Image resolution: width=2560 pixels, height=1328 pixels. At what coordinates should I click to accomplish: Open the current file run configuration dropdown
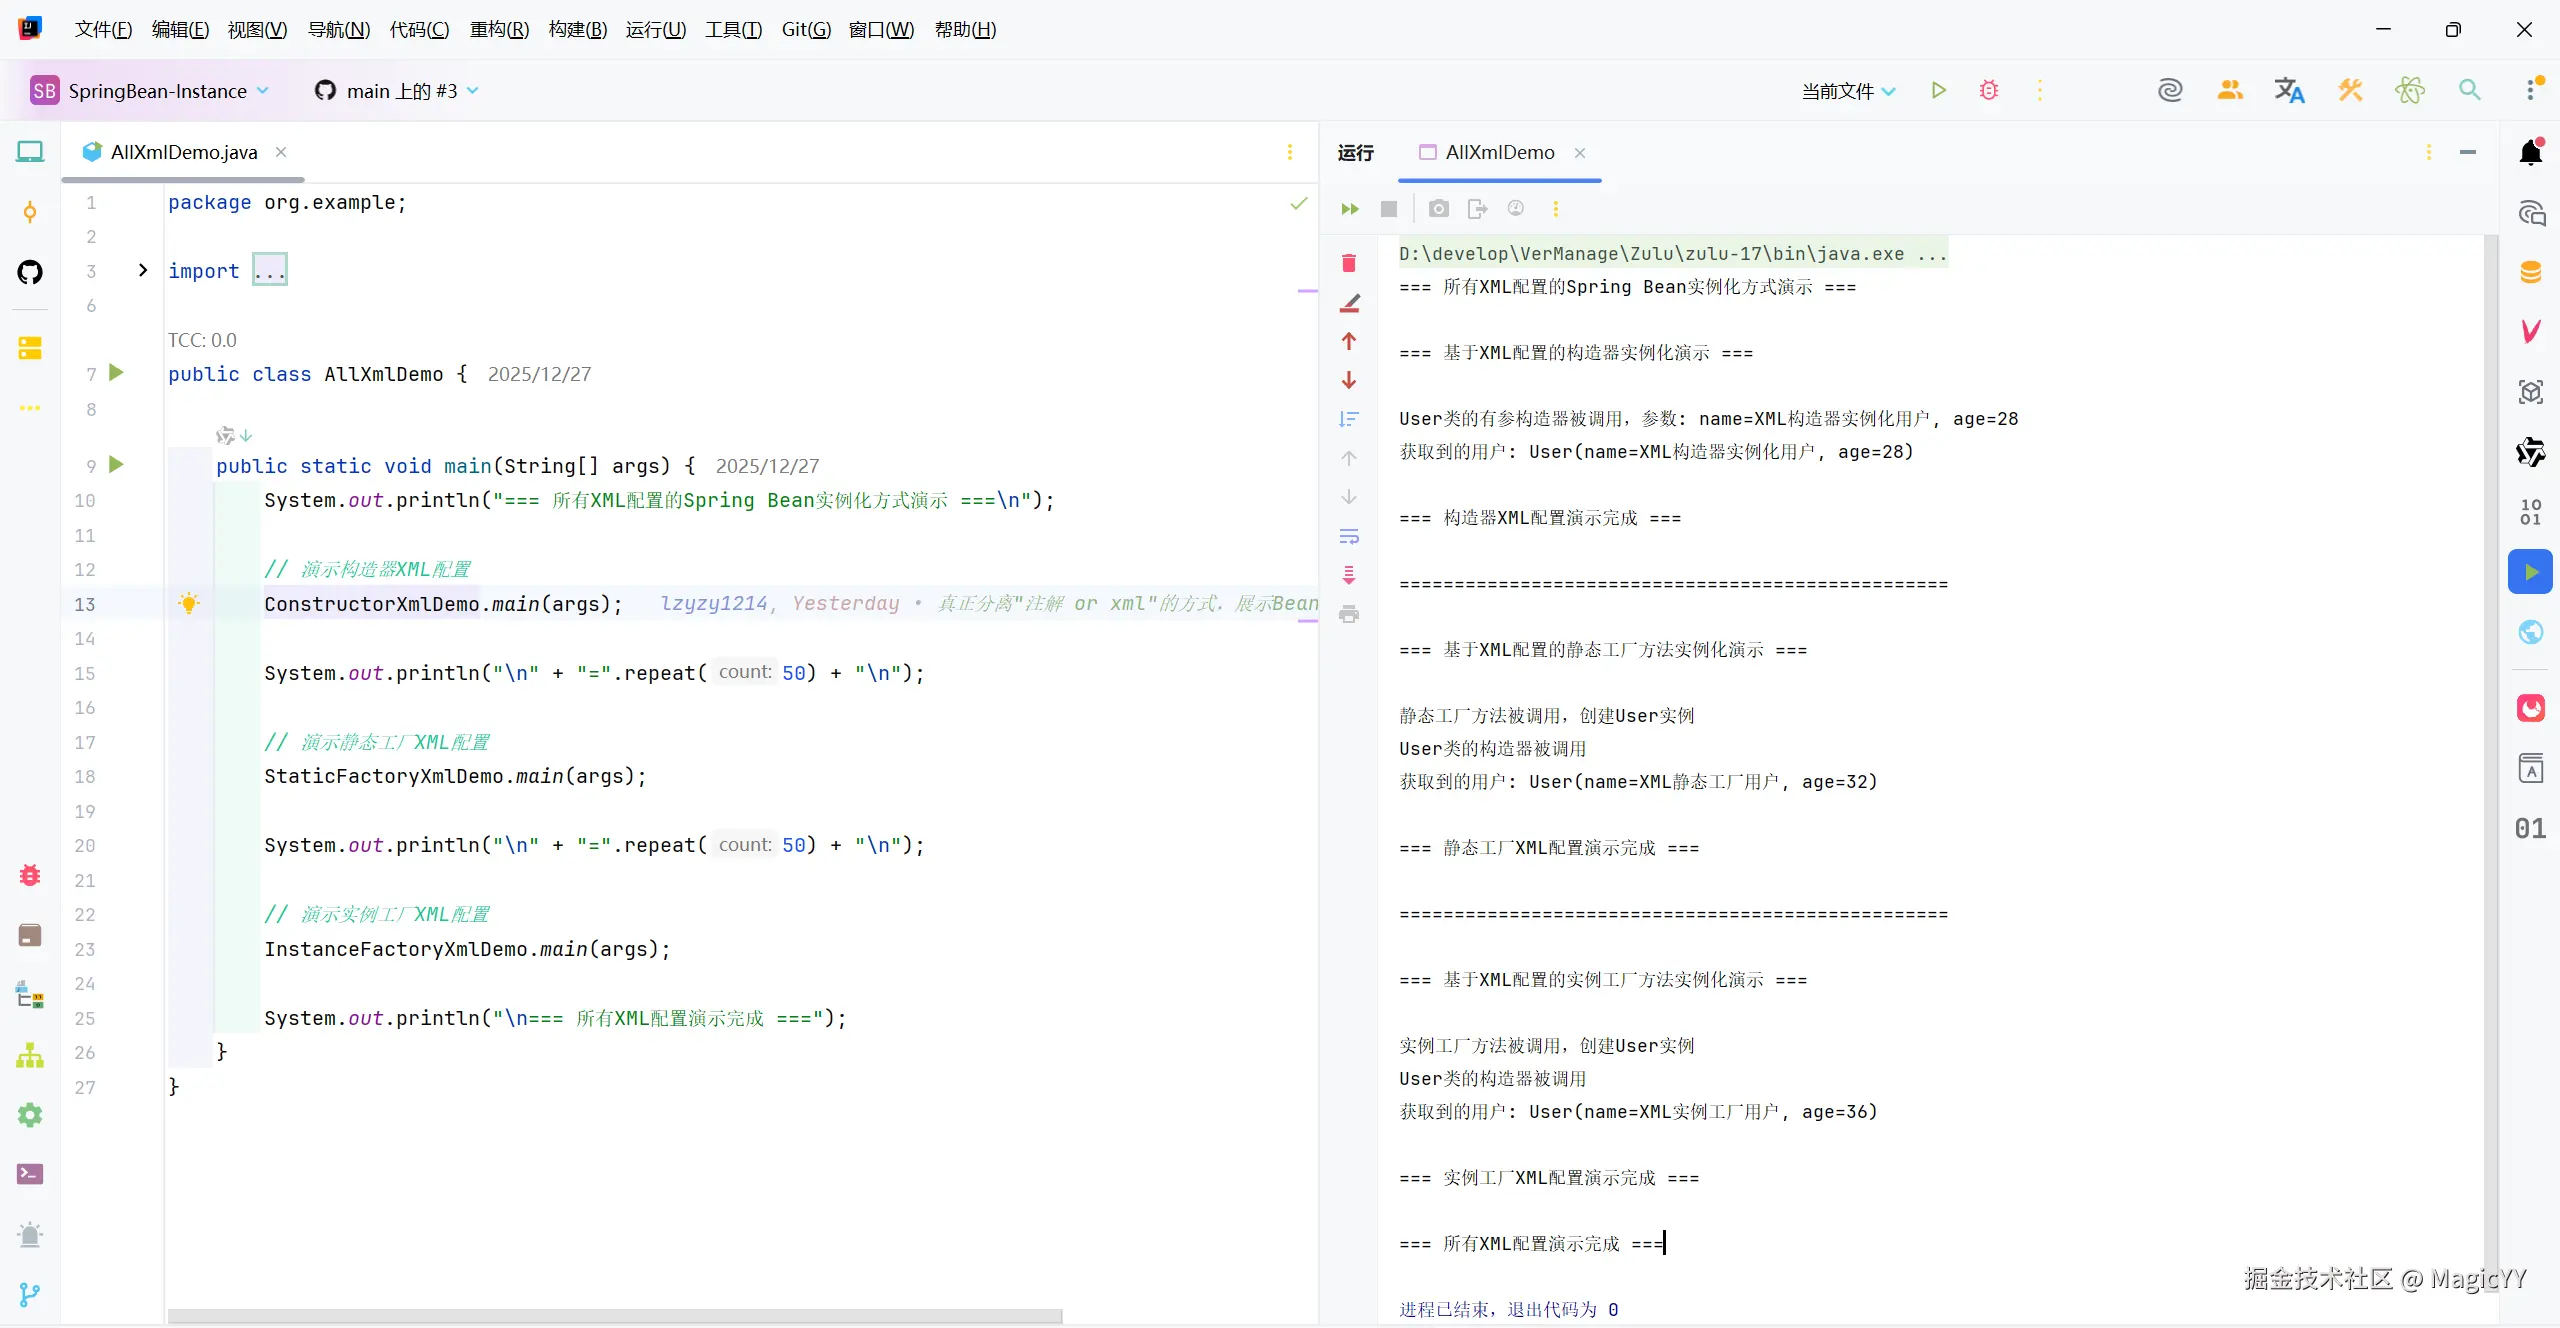click(1848, 91)
